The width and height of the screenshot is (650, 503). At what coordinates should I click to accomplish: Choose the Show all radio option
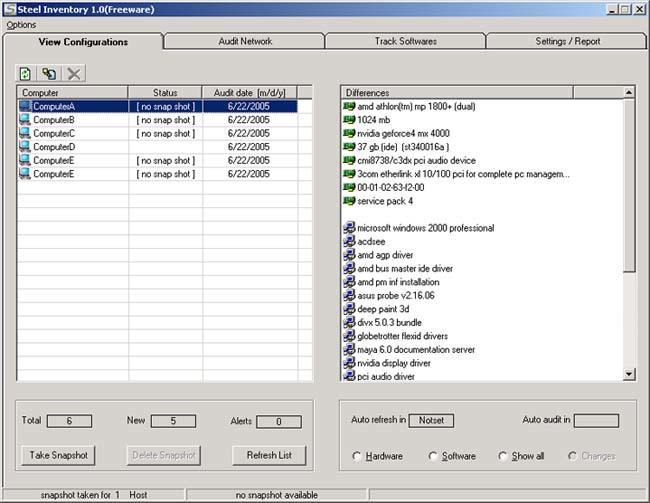503,457
